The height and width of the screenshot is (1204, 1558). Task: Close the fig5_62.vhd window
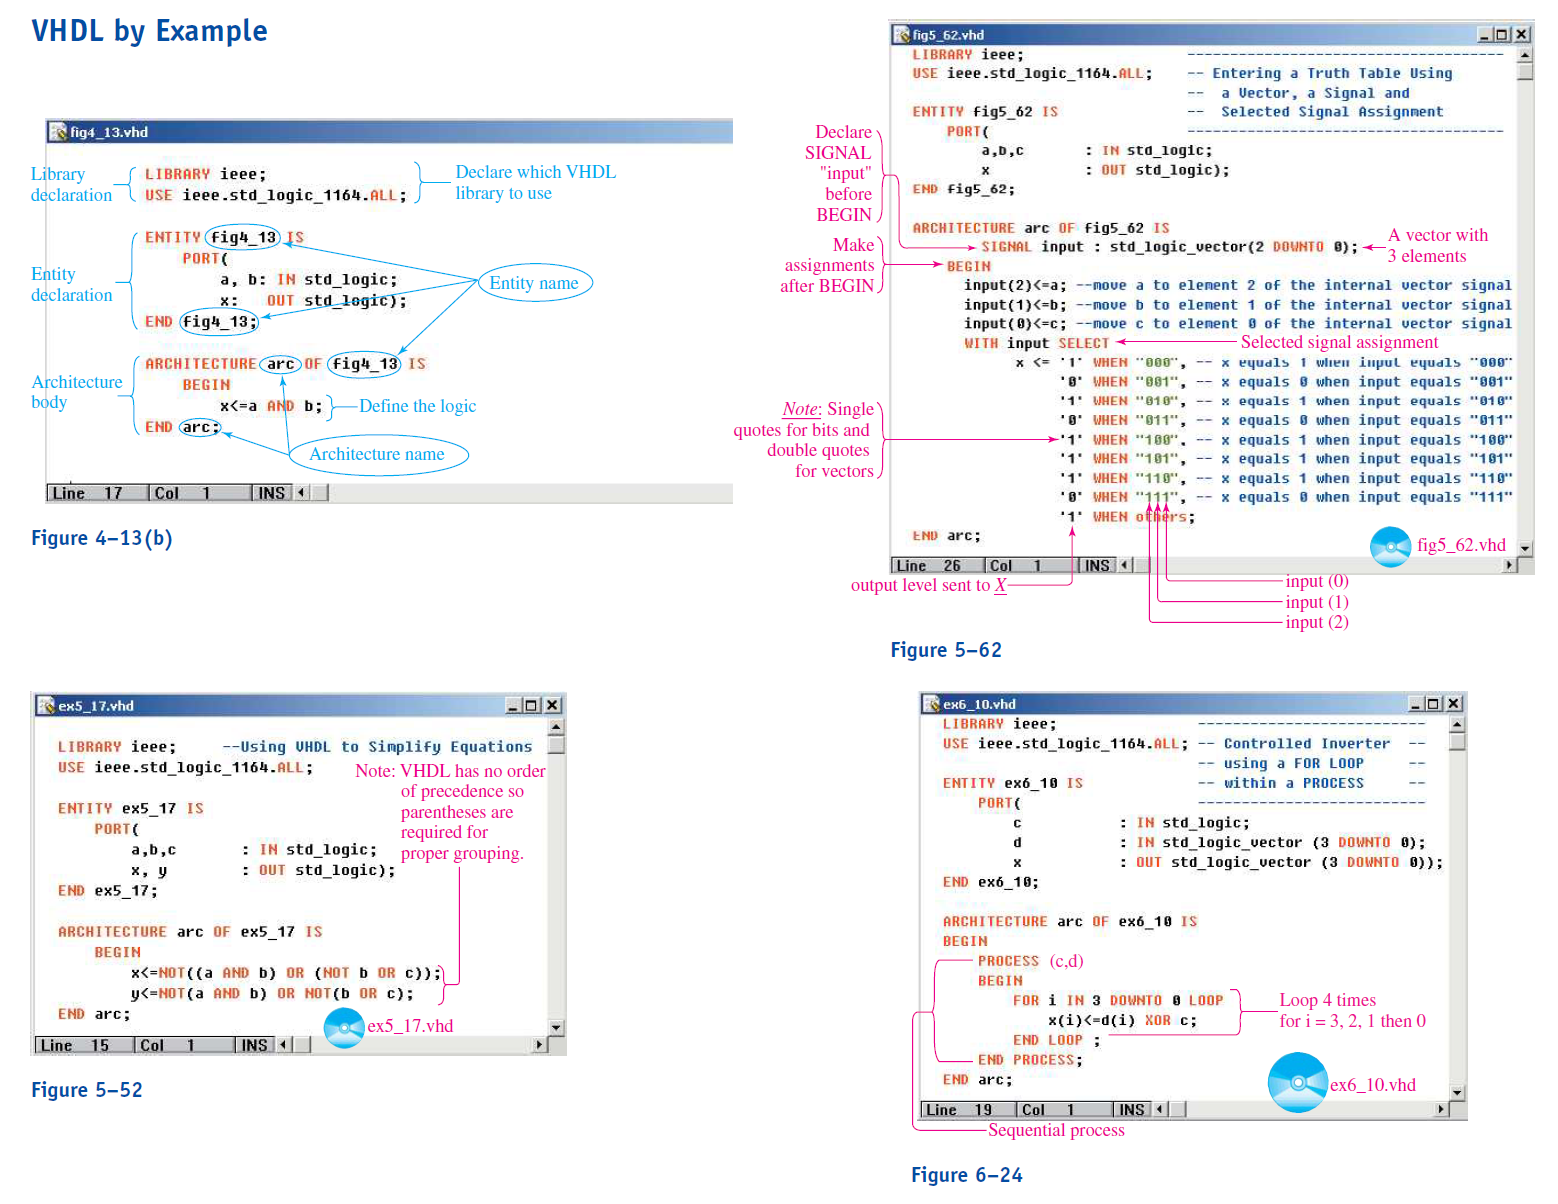[x=1521, y=35]
